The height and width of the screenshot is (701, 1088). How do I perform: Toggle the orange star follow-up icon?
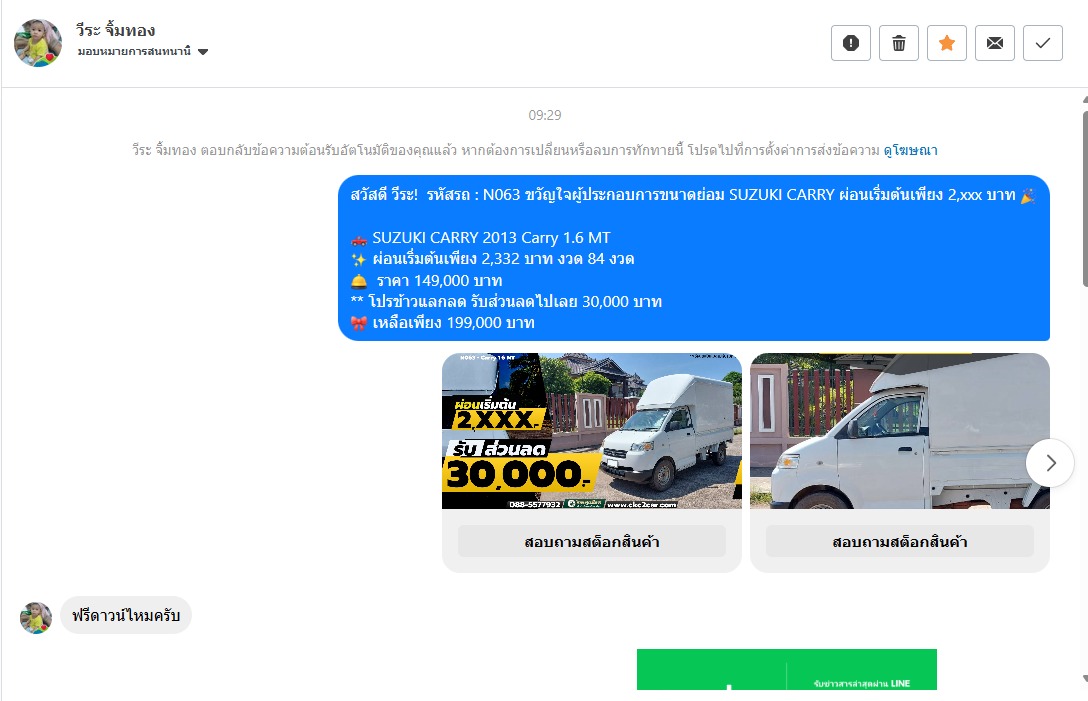pyautogui.click(x=946, y=43)
